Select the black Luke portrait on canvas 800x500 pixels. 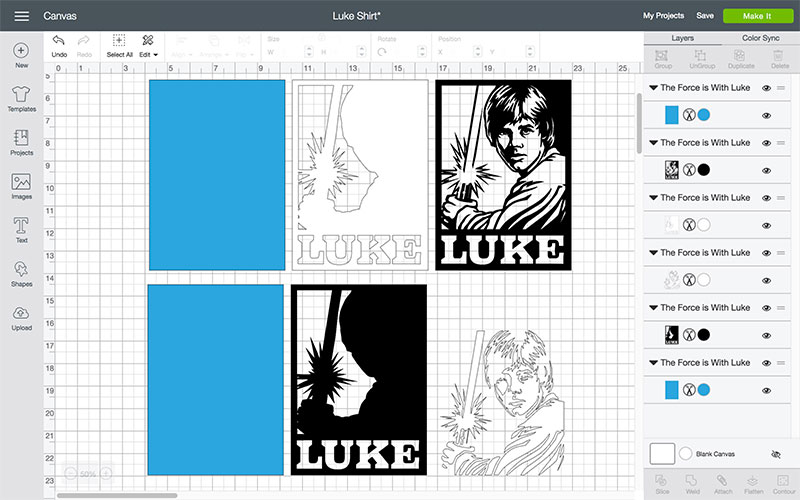coord(503,175)
